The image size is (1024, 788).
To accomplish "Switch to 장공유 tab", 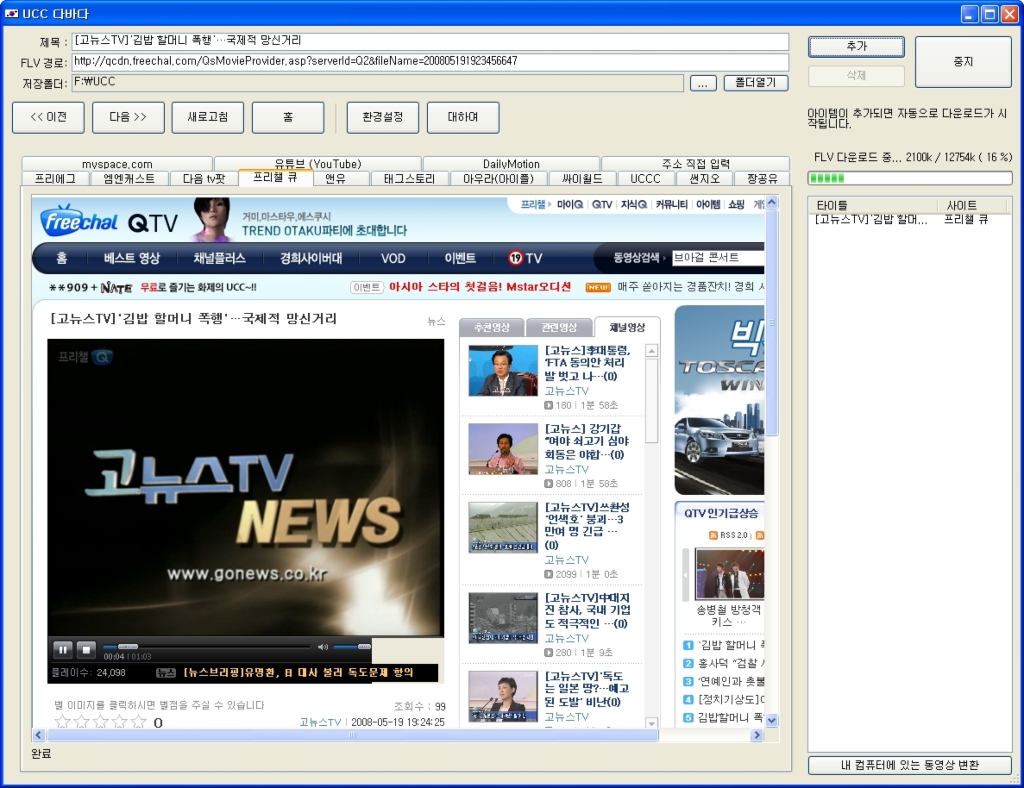I will click(761, 178).
